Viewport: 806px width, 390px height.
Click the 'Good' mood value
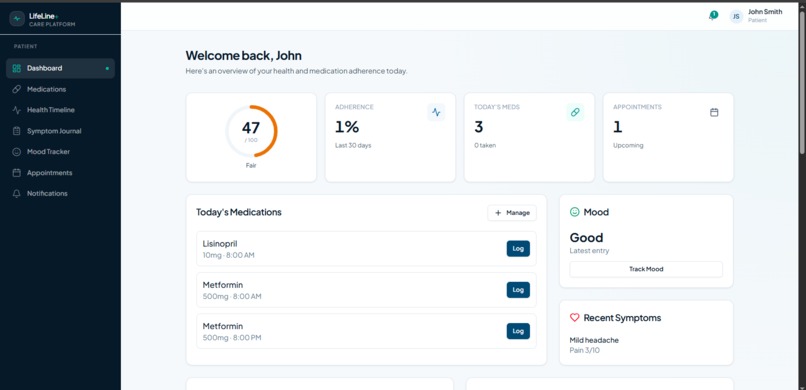587,237
